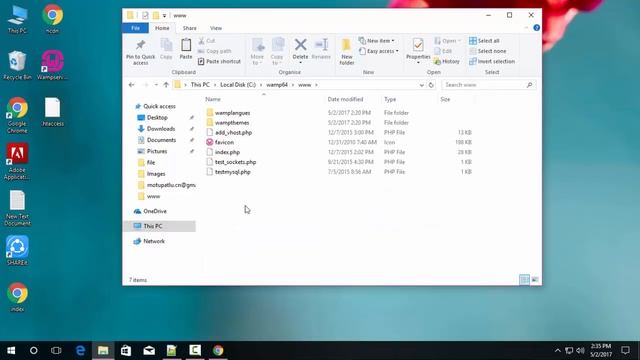Open Windows Start menu
The width and height of the screenshot is (640, 360).
click(11, 350)
